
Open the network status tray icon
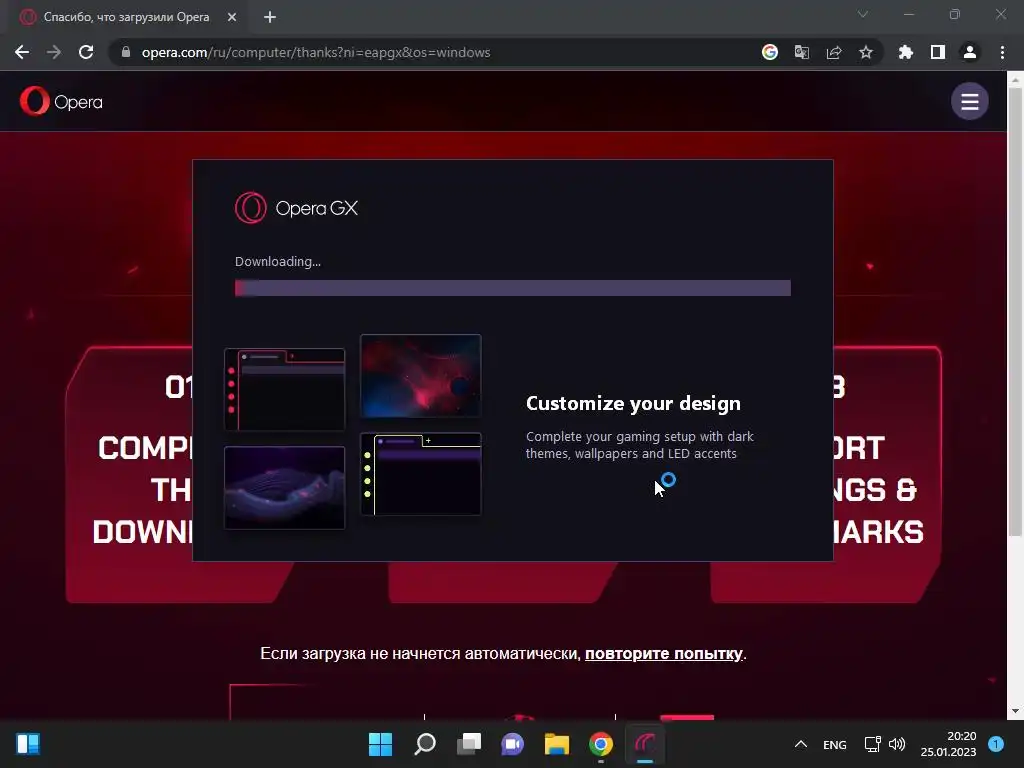coord(872,744)
